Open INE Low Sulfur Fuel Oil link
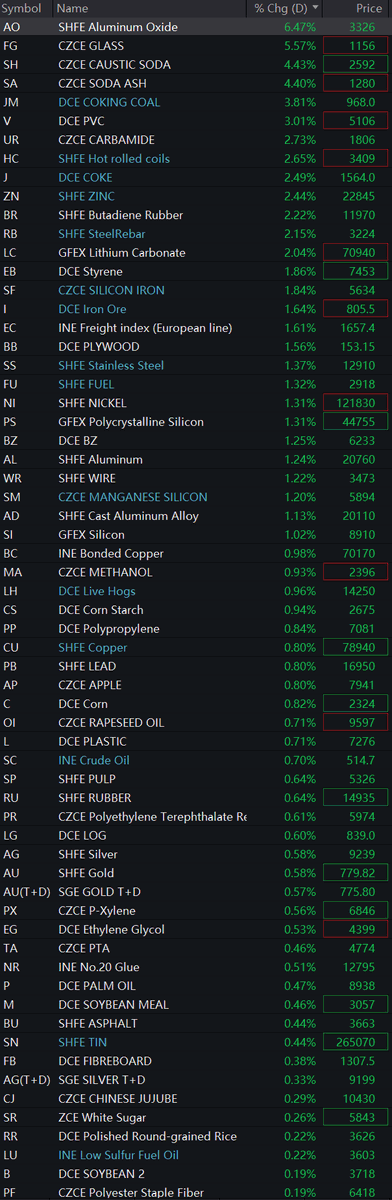Image resolution: width=392 pixels, height=1200 pixels. (x=119, y=1154)
